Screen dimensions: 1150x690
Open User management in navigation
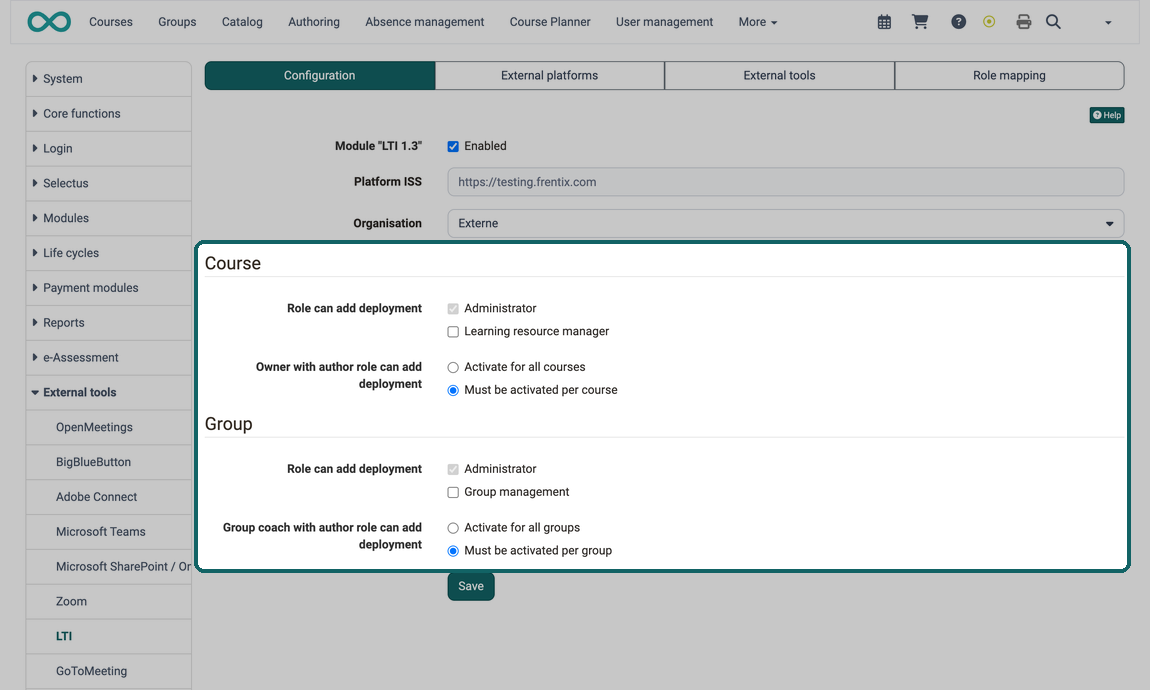click(x=664, y=22)
